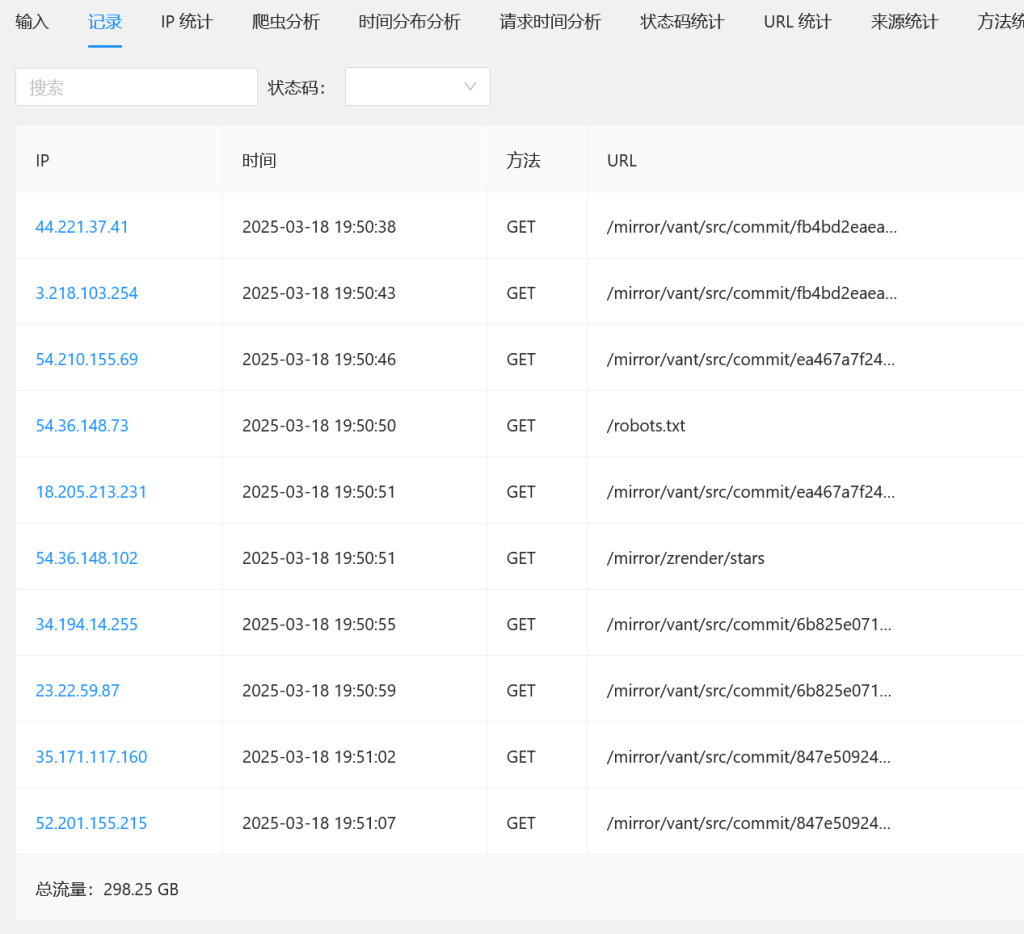
Task: Click the search input field
Action: coord(137,87)
